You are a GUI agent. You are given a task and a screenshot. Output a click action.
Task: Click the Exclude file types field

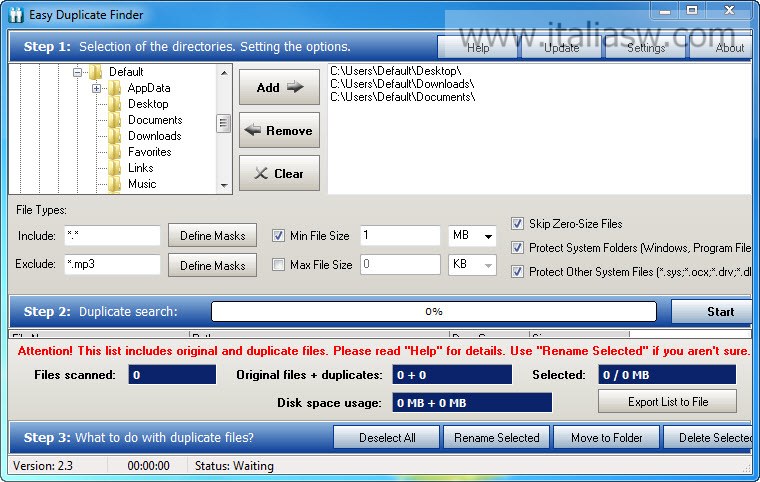pyautogui.click(x=112, y=264)
